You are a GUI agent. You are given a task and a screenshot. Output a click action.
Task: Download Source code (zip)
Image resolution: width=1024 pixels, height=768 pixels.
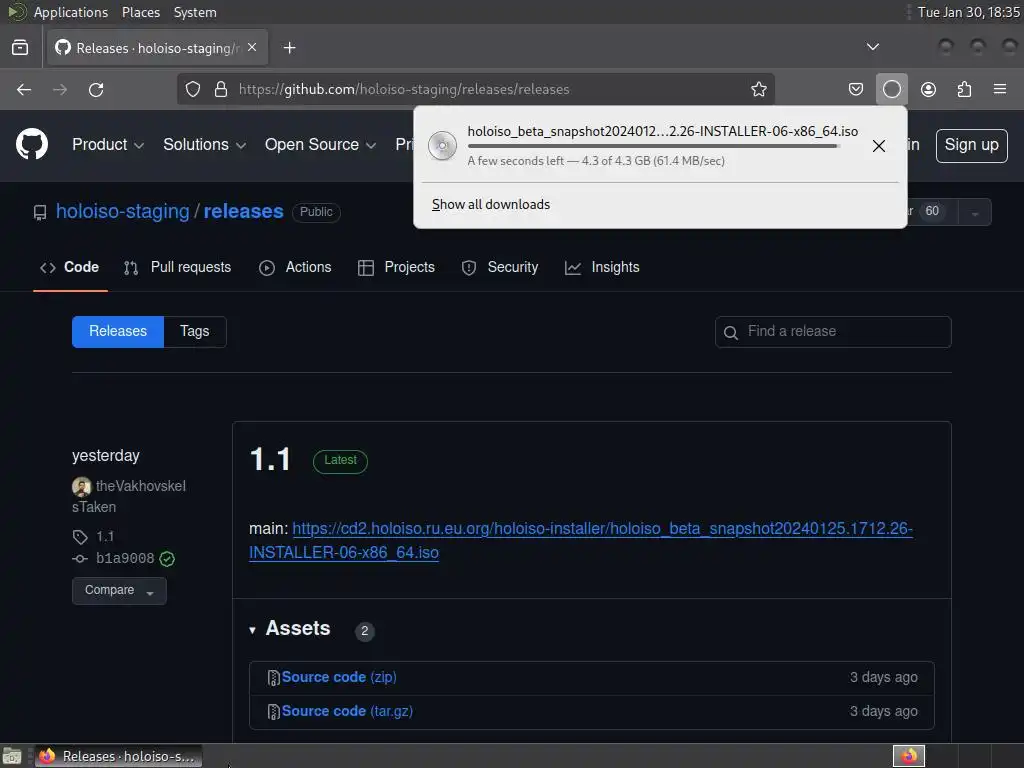tap(339, 677)
